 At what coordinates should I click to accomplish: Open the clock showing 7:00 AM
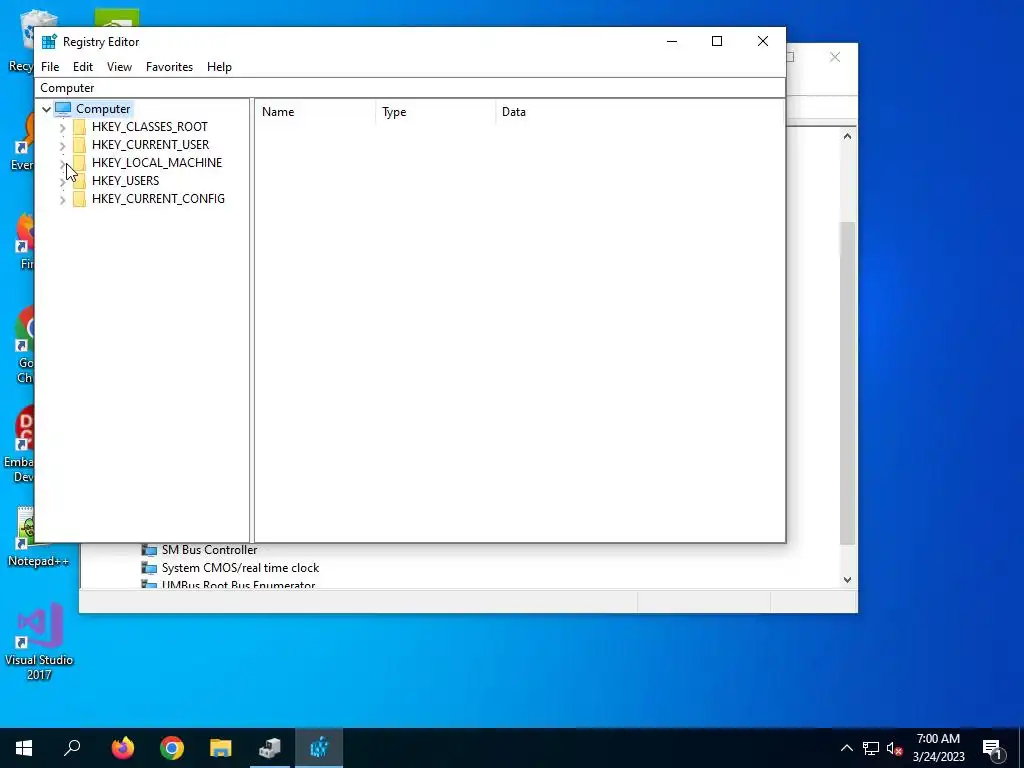click(938, 748)
